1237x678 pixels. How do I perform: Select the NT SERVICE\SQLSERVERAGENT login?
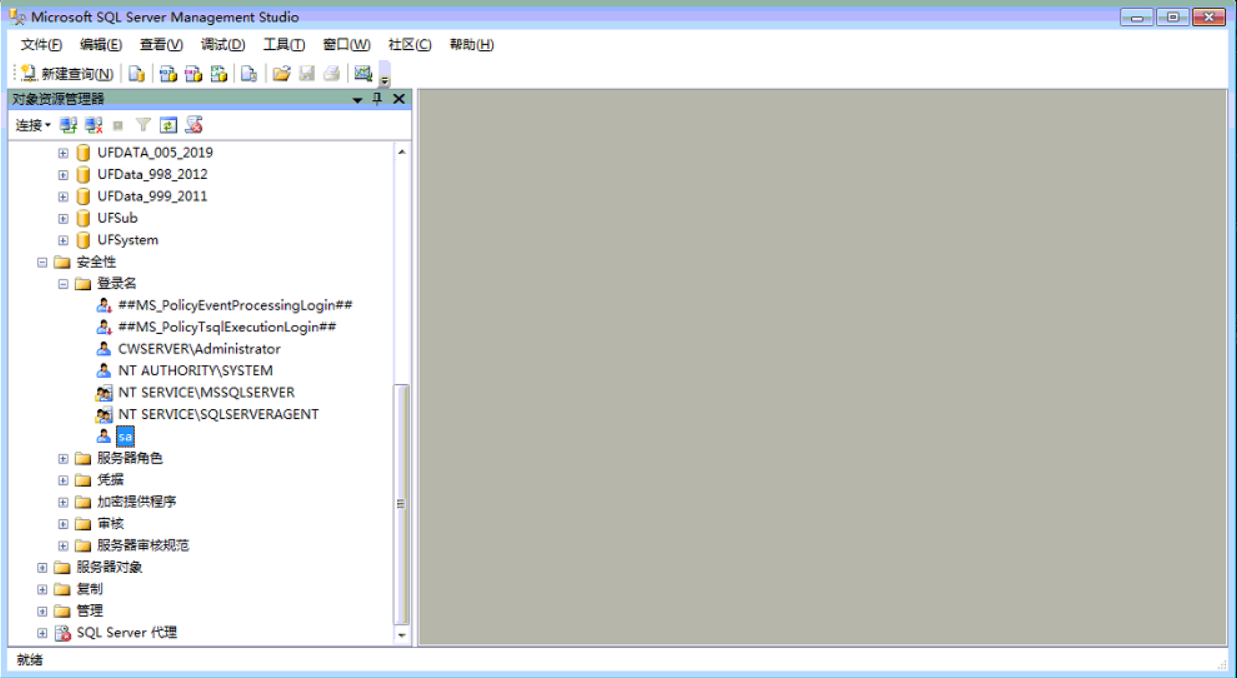[218, 415]
